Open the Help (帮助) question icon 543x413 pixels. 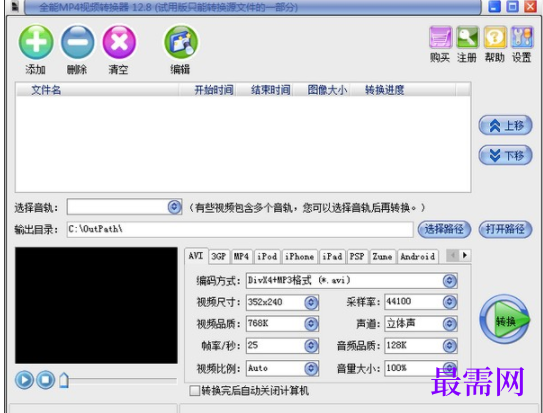click(x=495, y=37)
